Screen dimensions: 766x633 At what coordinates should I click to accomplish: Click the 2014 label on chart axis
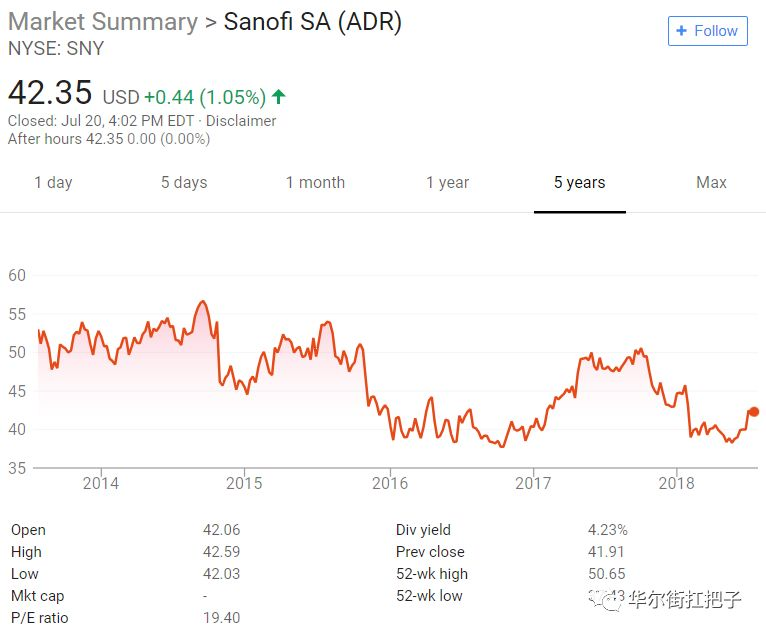pyautogui.click(x=100, y=484)
